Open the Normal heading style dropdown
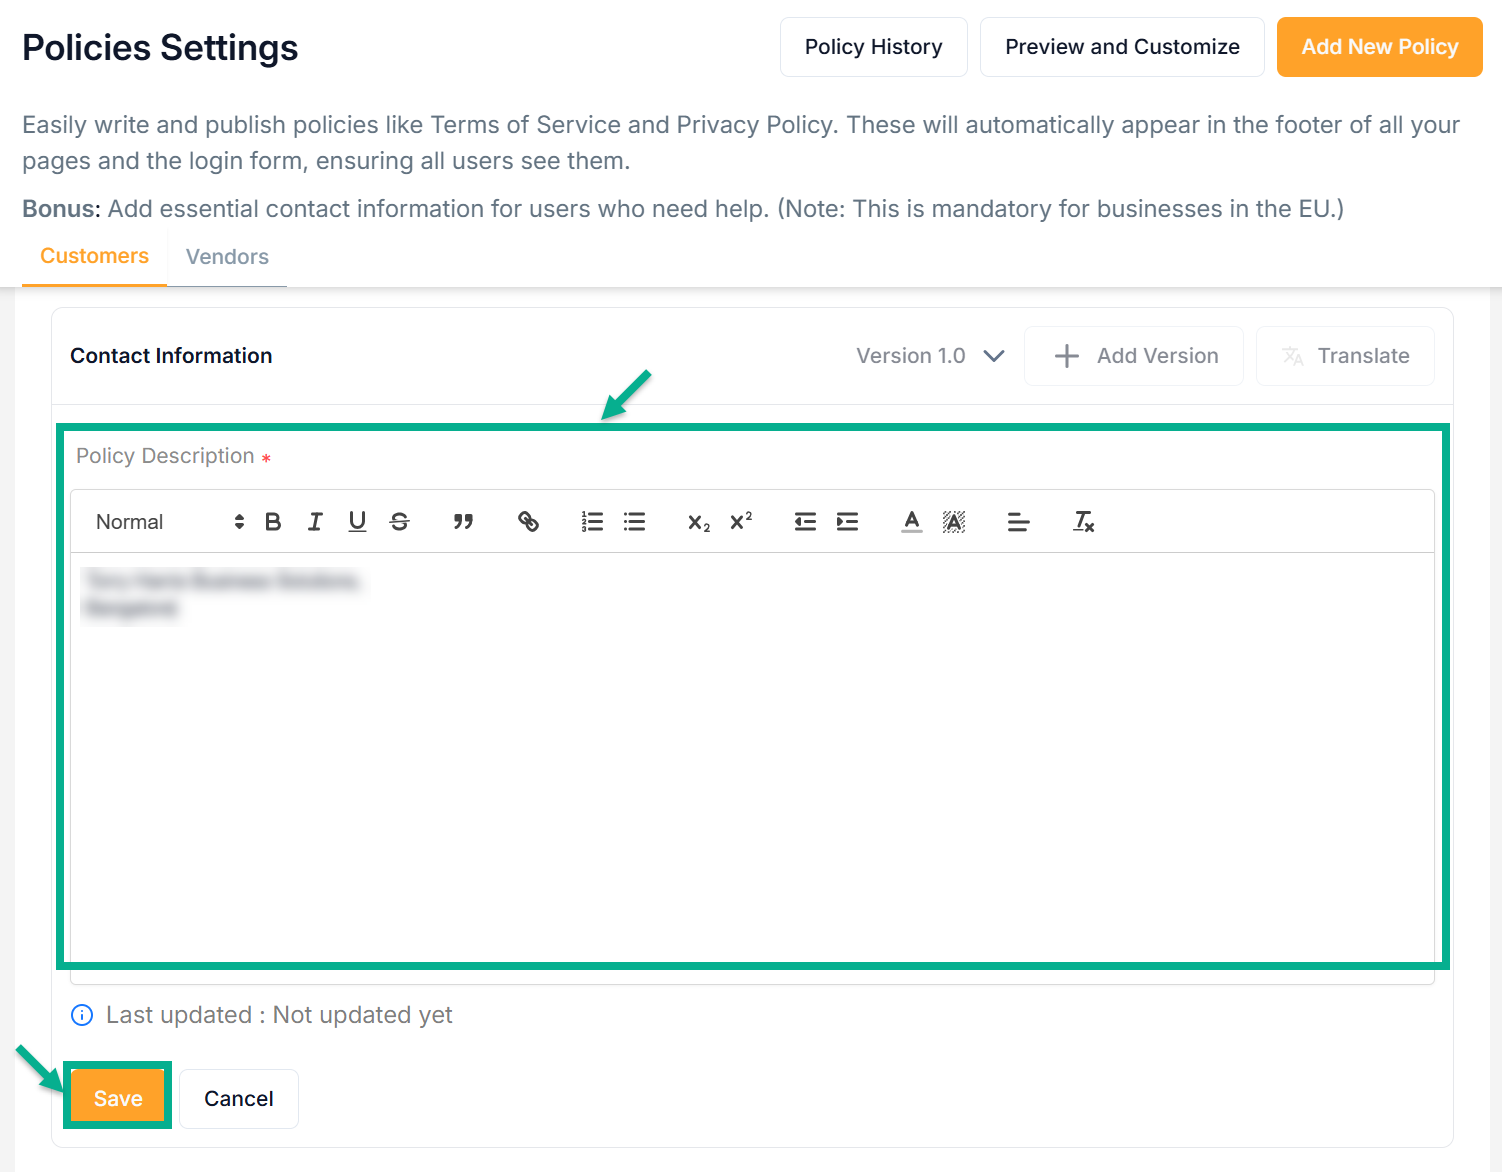Image resolution: width=1502 pixels, height=1172 pixels. pyautogui.click(x=169, y=522)
